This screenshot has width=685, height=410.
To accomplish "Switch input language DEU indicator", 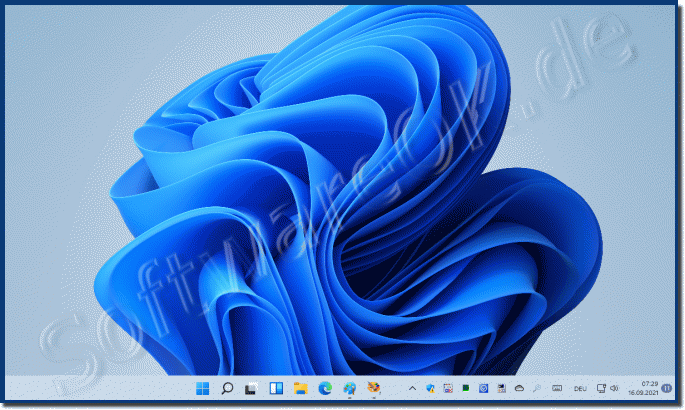I will tap(580, 389).
